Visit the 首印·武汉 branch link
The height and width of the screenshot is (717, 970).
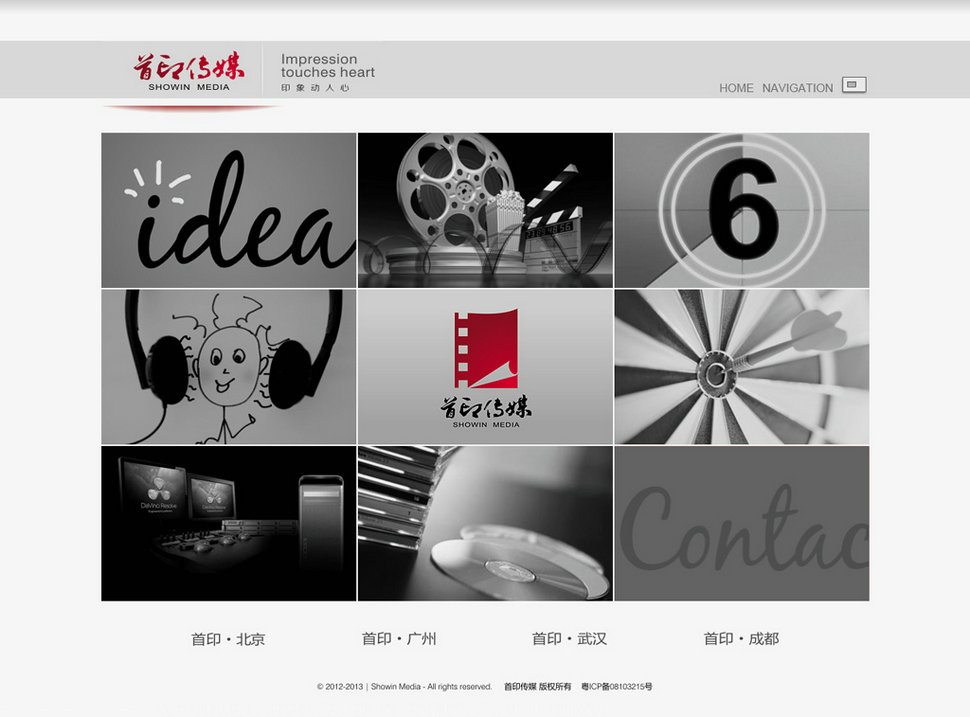(x=569, y=639)
